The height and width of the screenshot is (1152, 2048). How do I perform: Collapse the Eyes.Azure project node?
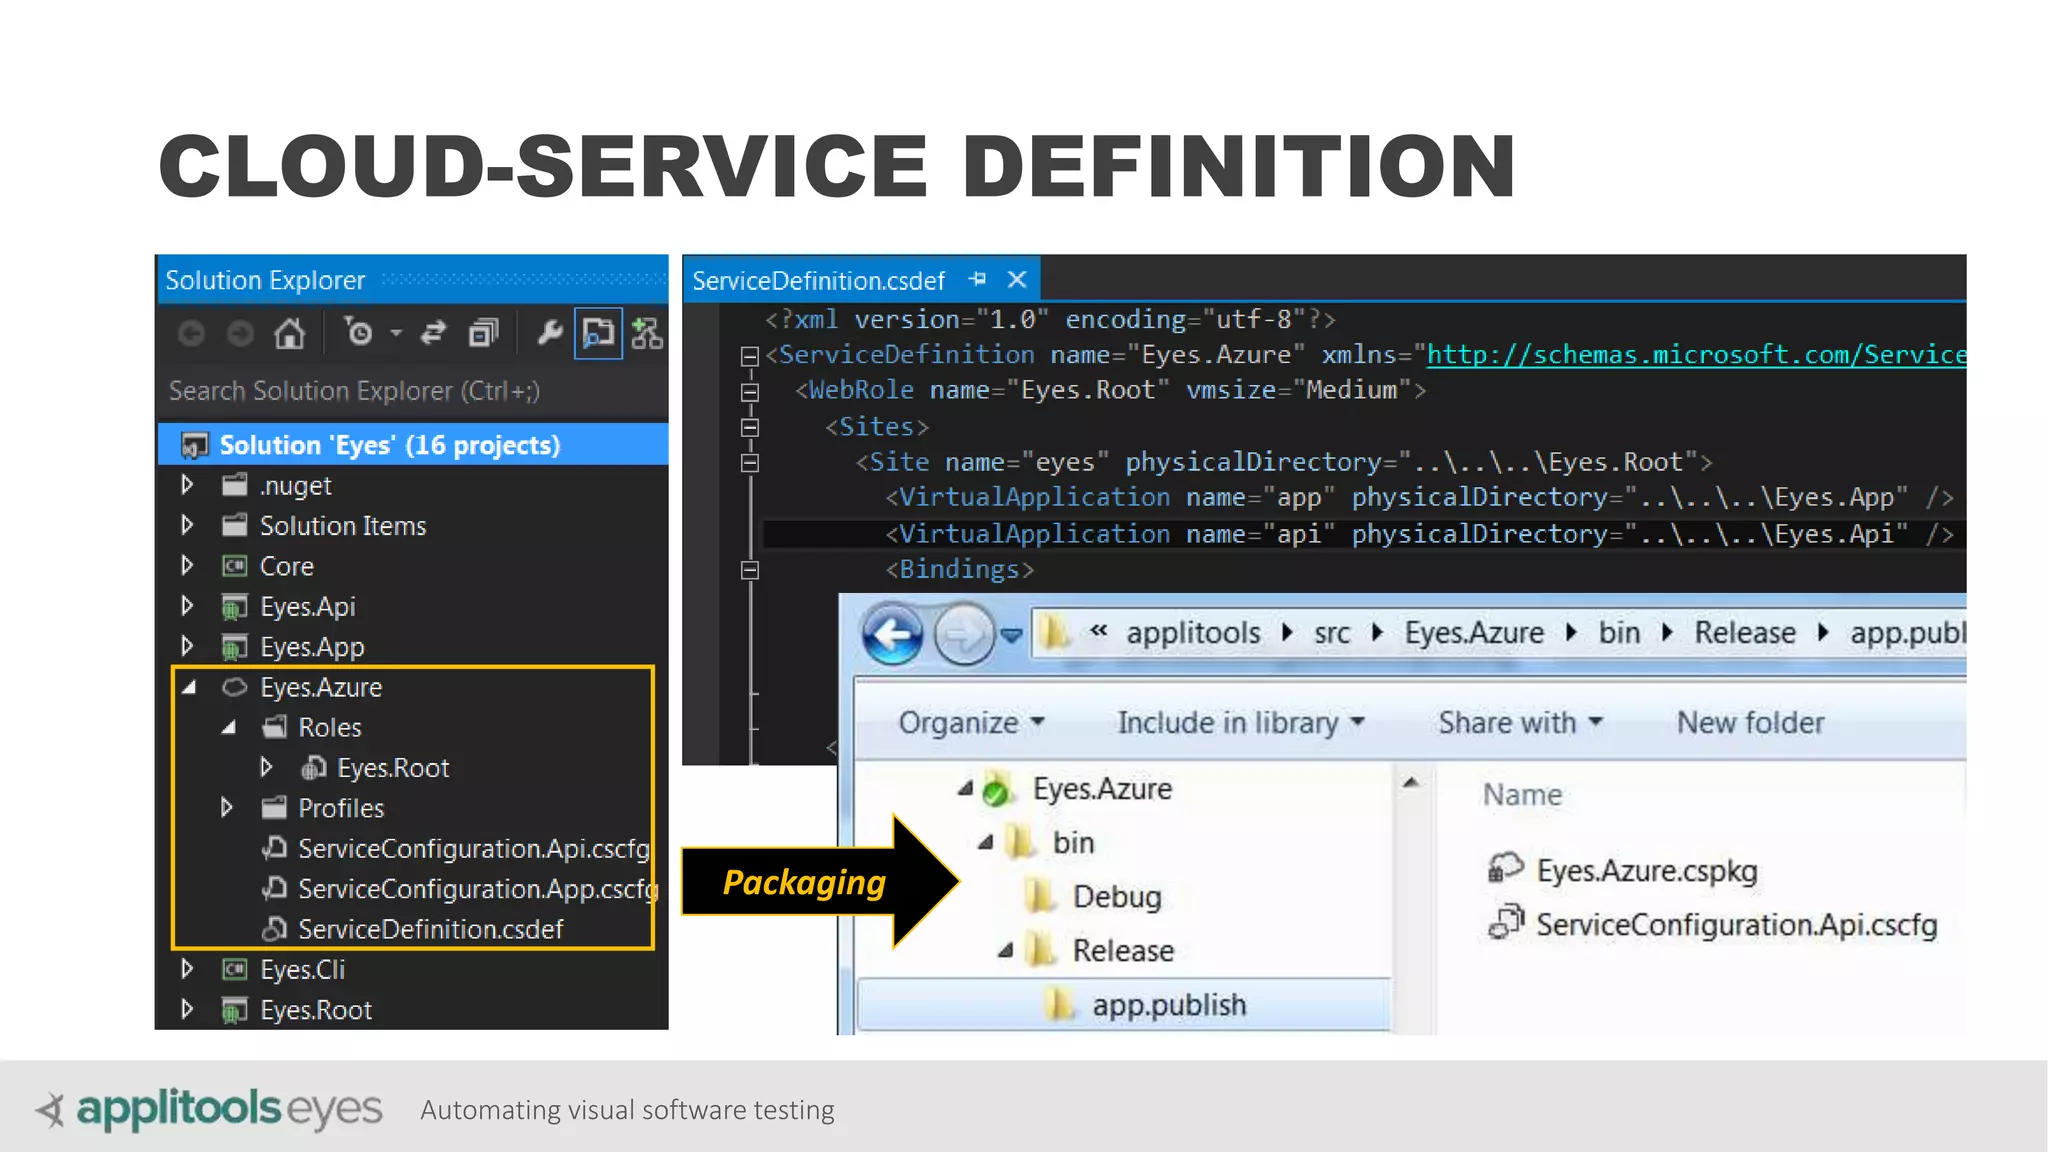(x=188, y=687)
